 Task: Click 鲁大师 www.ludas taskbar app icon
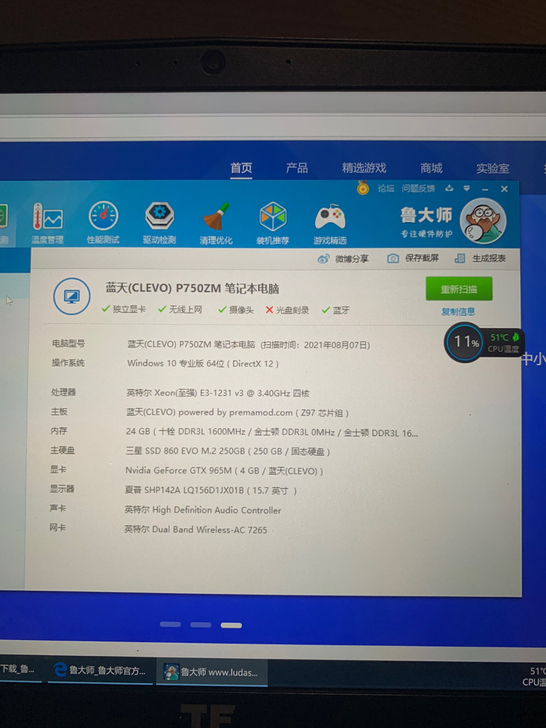(x=171, y=672)
